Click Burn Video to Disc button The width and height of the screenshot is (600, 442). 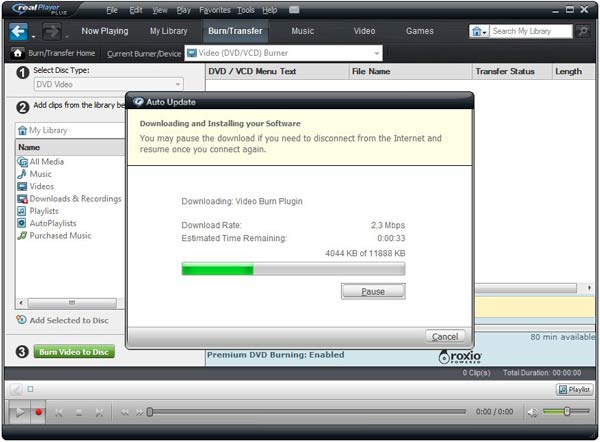pyautogui.click(x=74, y=352)
